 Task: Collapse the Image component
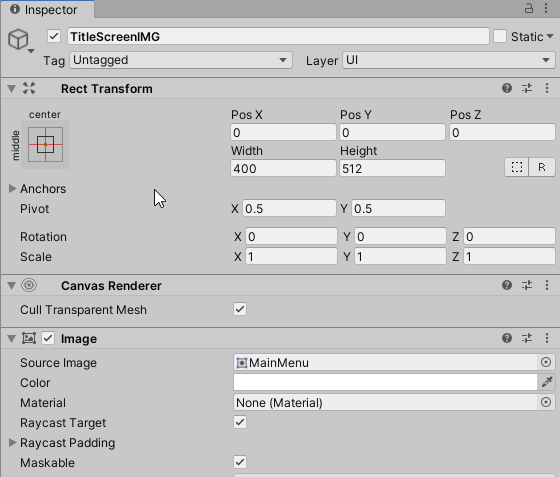point(11,338)
